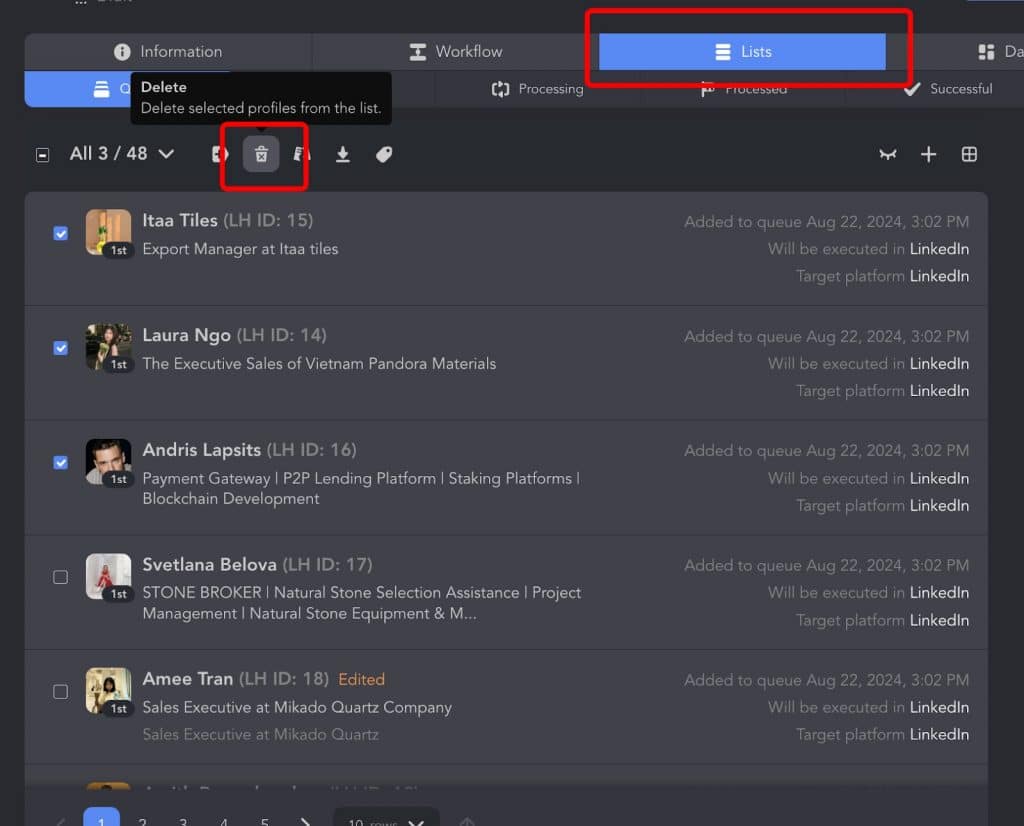Toggle the select-all checkbox in the toolbar
Viewport: 1024px width, 826px height.
point(42,155)
